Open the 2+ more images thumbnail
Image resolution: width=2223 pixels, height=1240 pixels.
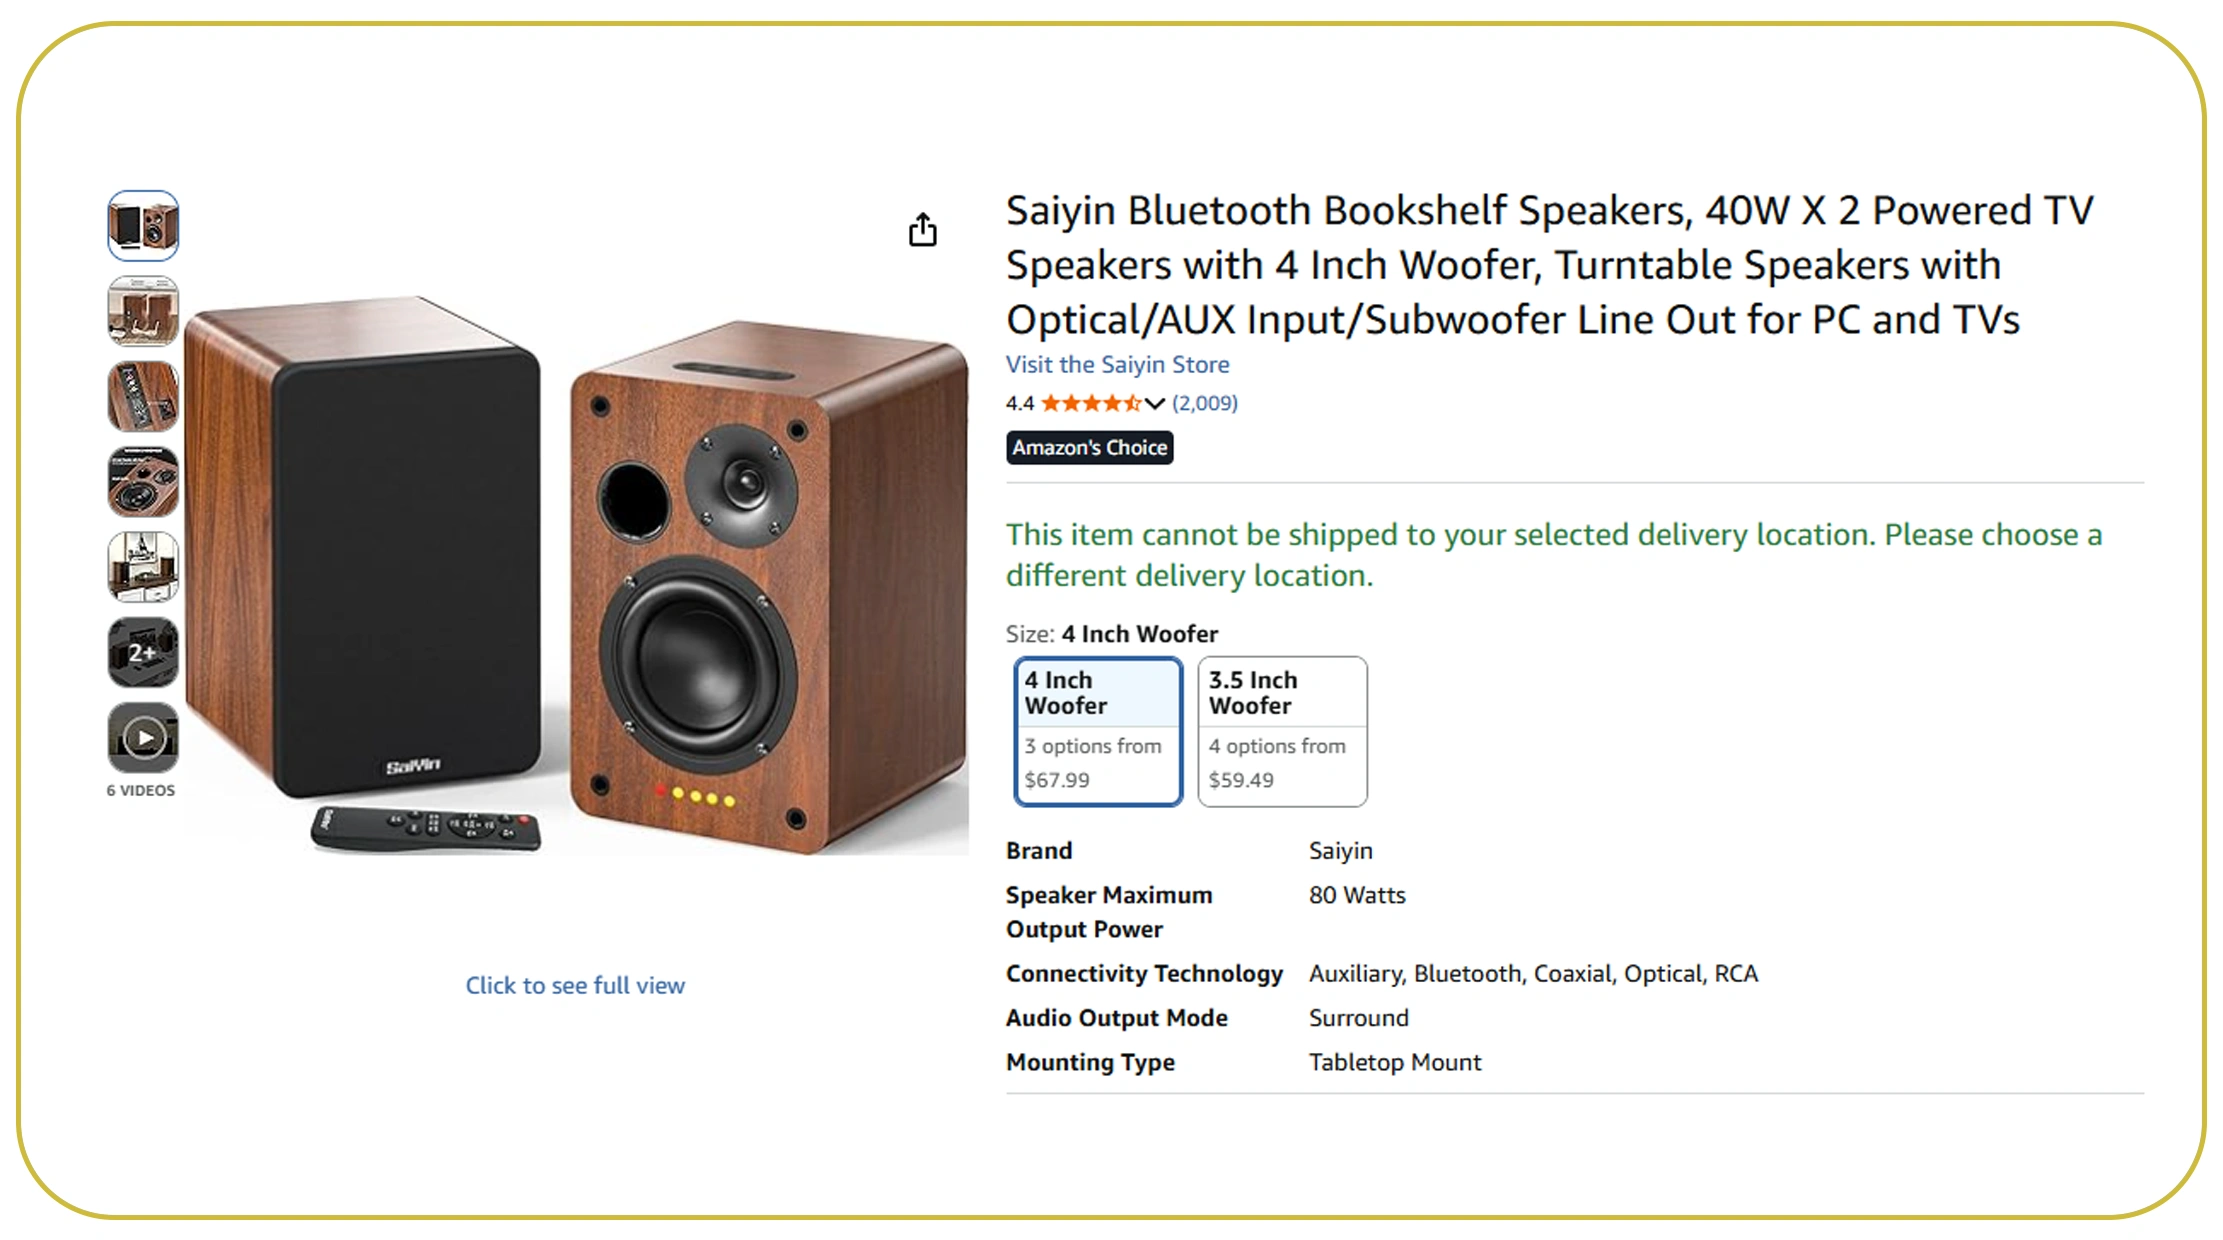[143, 653]
